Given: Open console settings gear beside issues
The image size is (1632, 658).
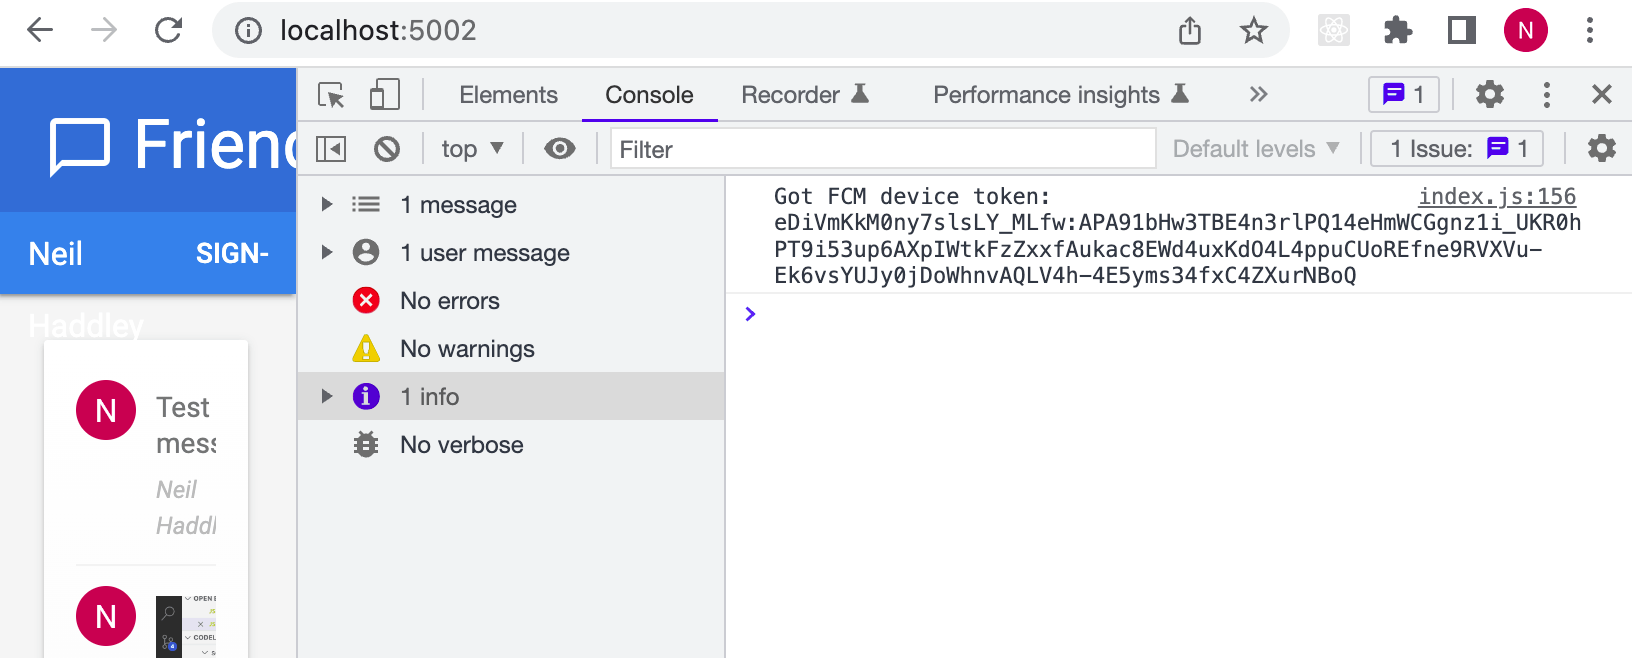Looking at the screenshot, I should 1601,149.
